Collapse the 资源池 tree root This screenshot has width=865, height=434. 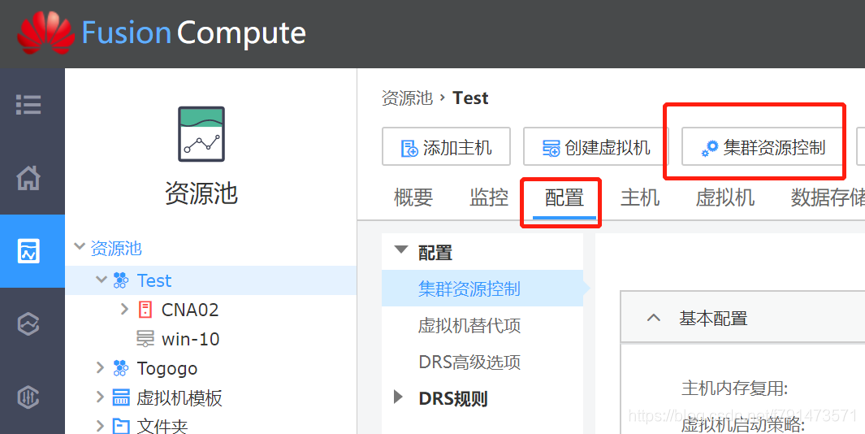[79, 247]
